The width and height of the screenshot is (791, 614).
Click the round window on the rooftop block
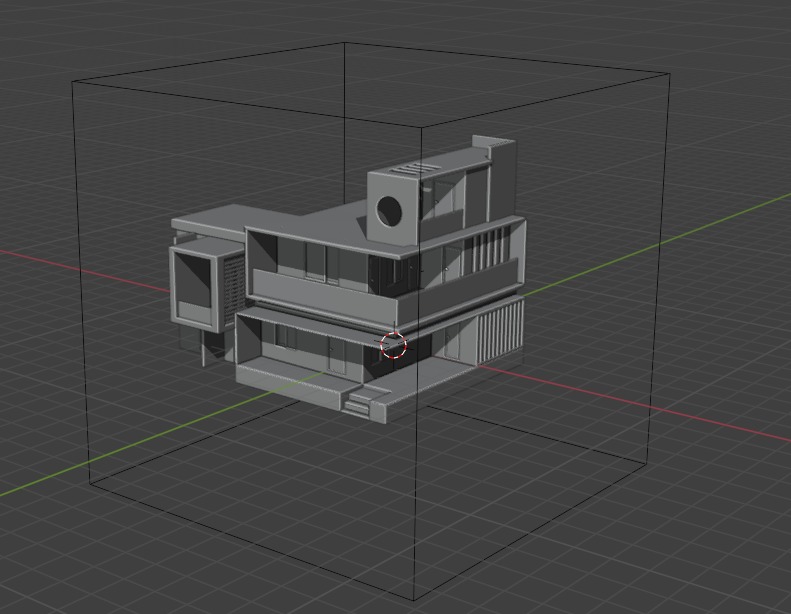coord(389,210)
